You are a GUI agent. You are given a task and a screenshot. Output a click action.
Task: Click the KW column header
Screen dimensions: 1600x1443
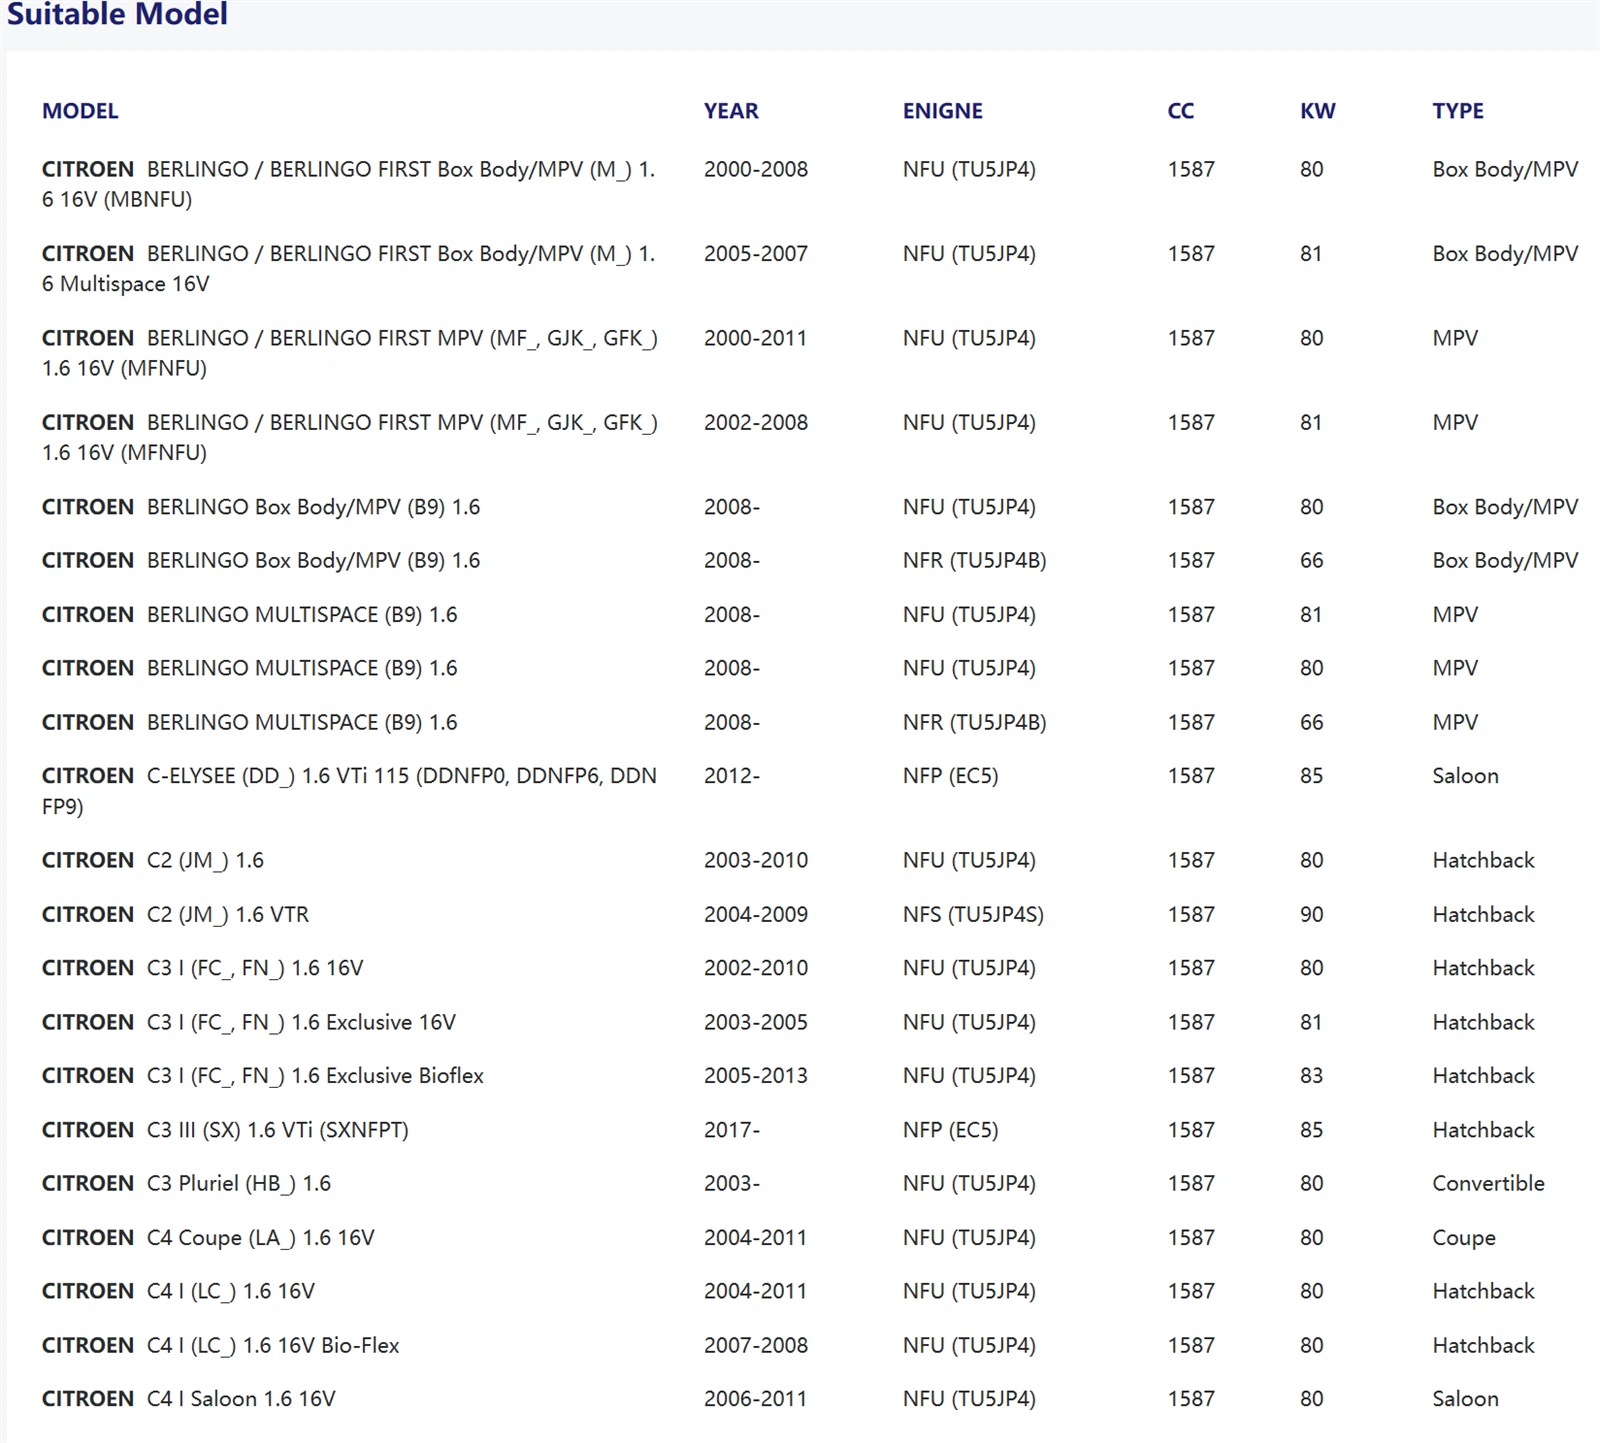point(1317,111)
